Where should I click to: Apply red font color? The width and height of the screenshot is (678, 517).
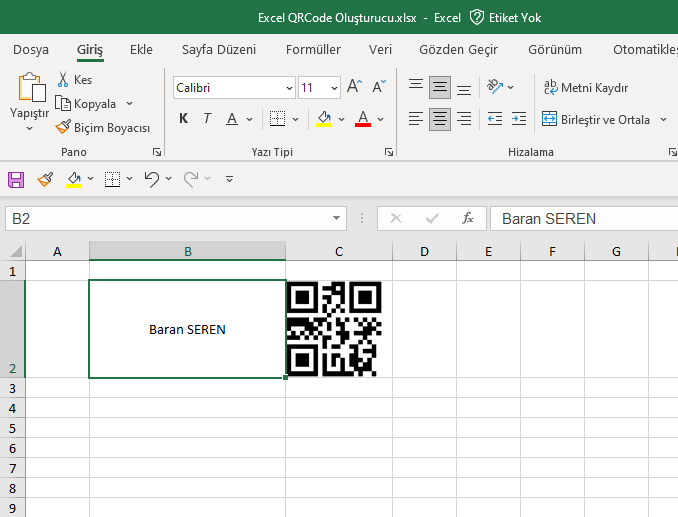click(x=363, y=118)
